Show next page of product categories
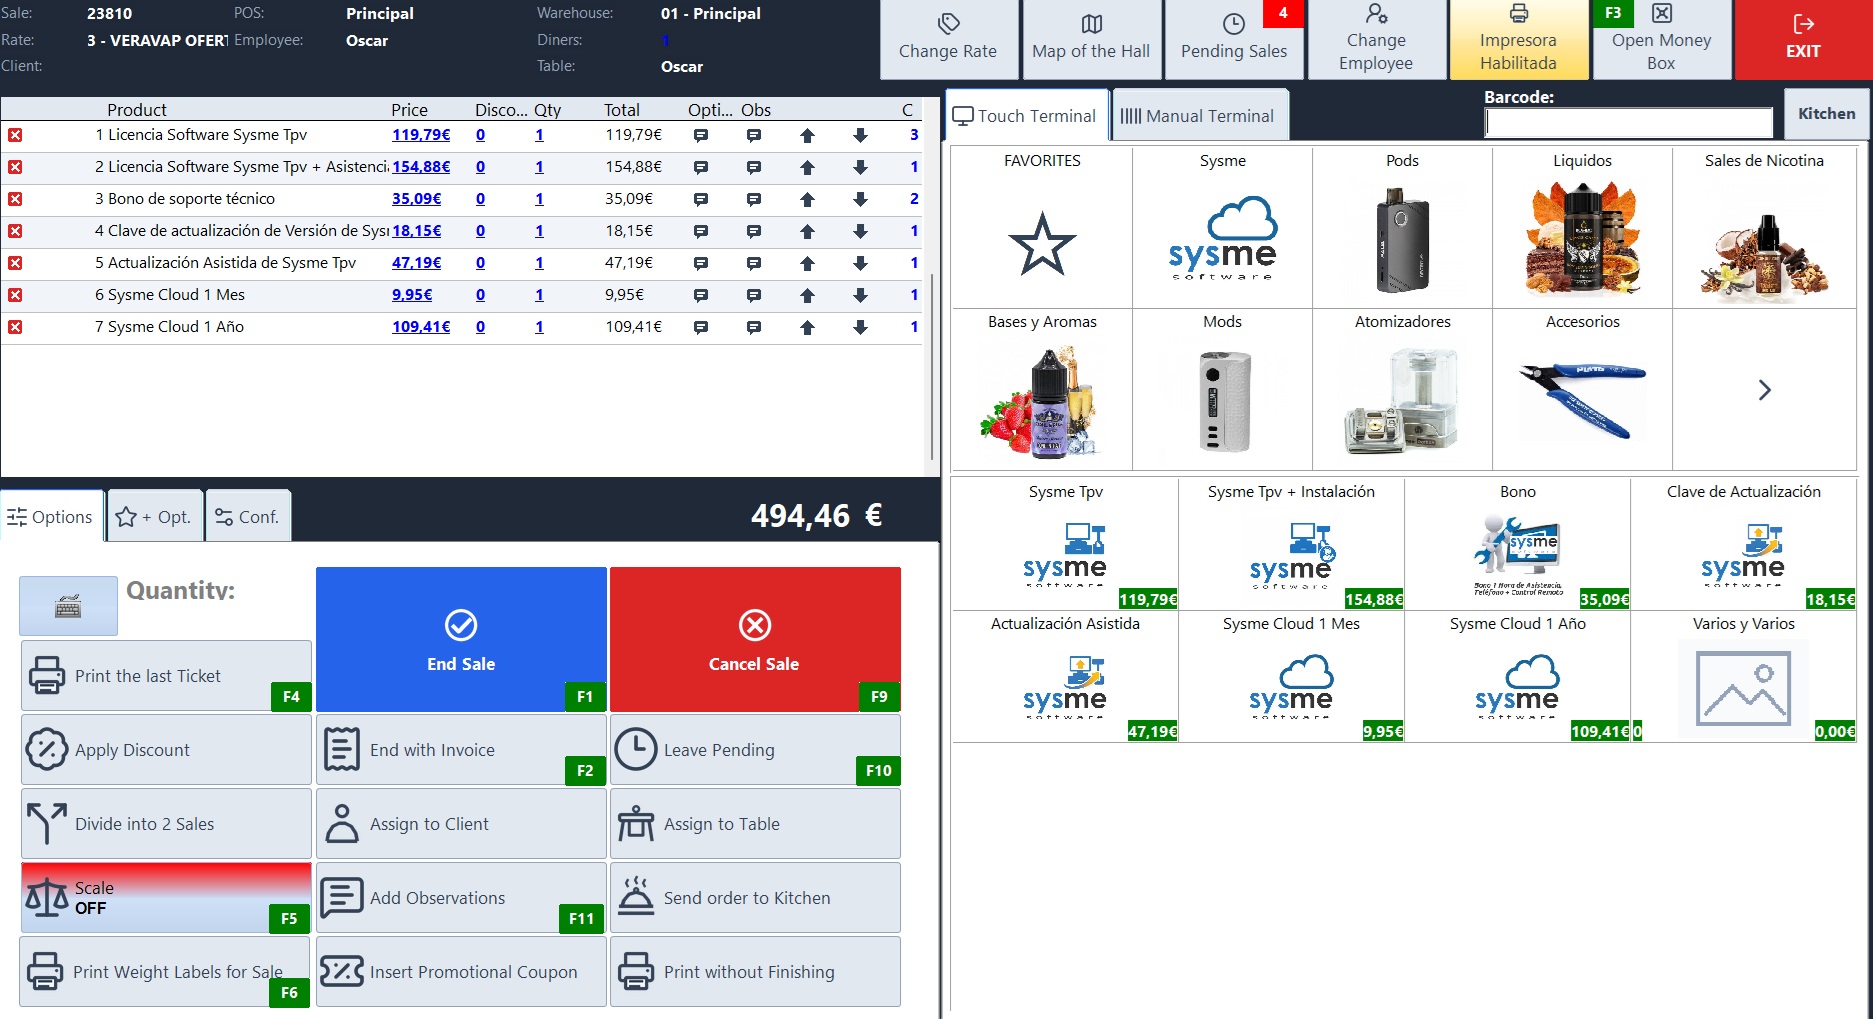The height and width of the screenshot is (1019, 1873). click(1764, 390)
